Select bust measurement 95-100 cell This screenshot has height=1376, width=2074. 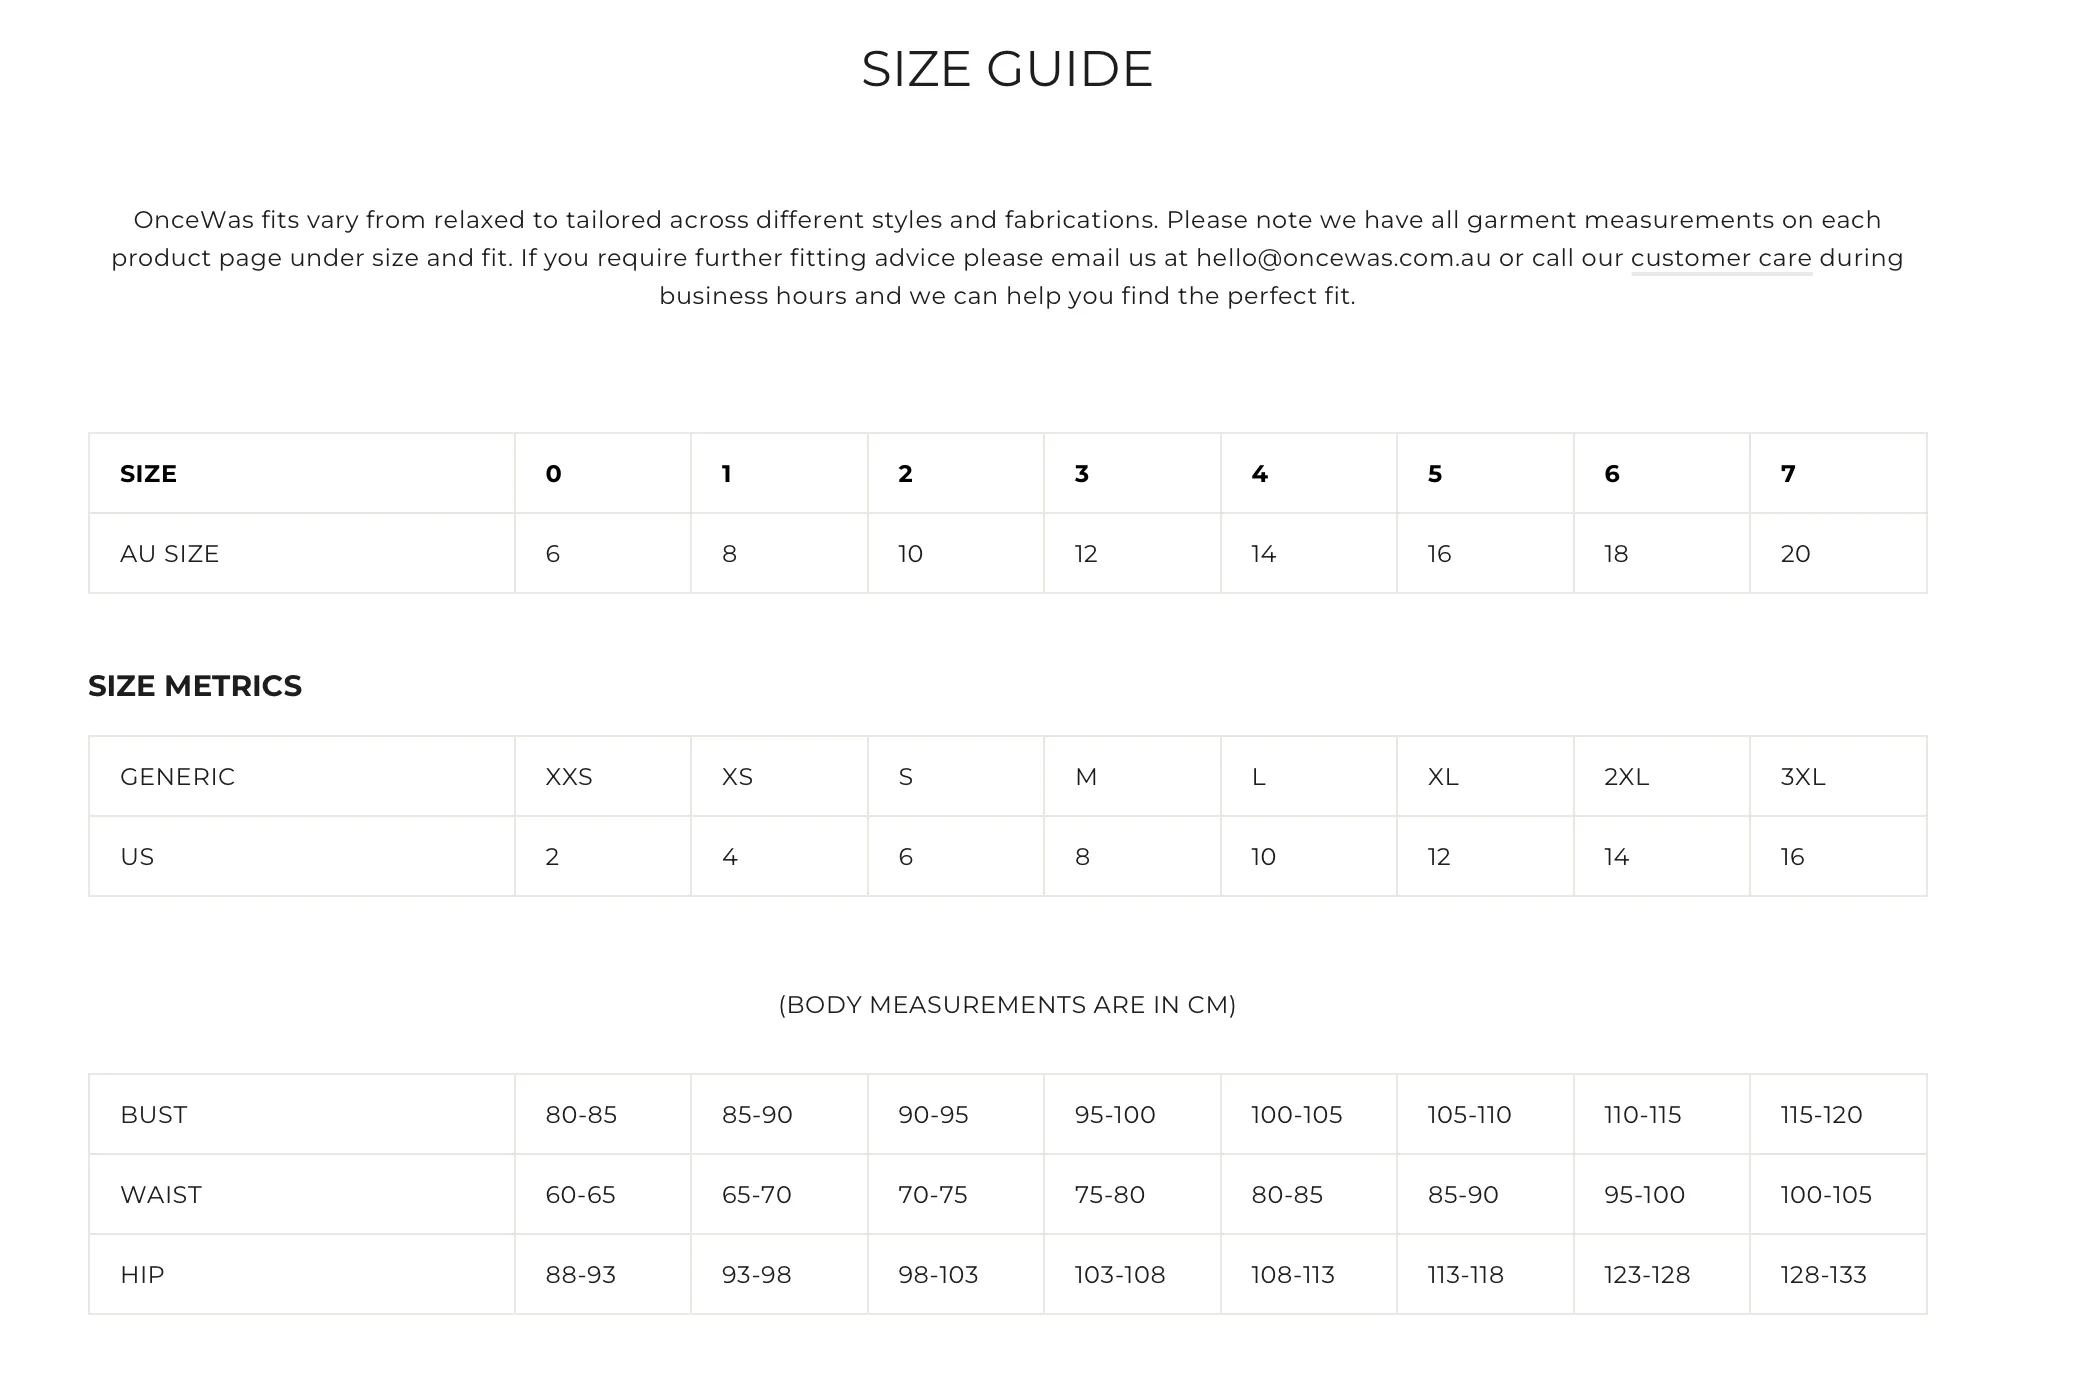tap(1132, 1114)
